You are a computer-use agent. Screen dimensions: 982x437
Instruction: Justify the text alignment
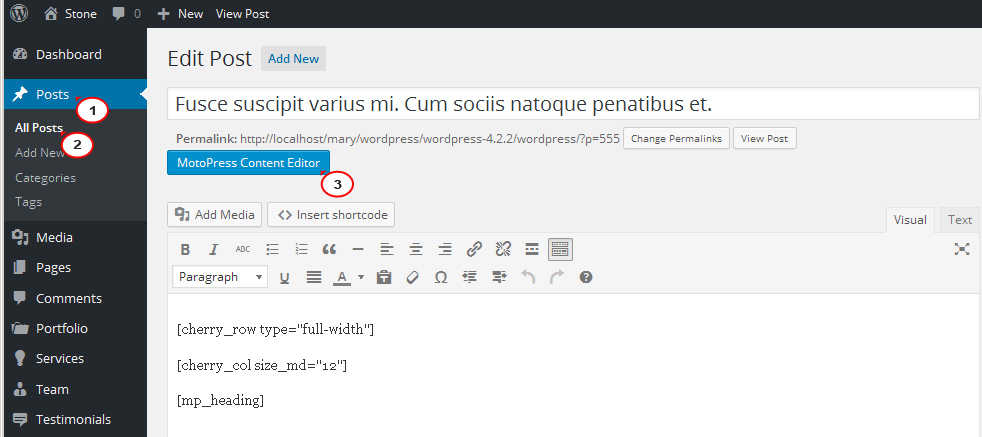[314, 277]
